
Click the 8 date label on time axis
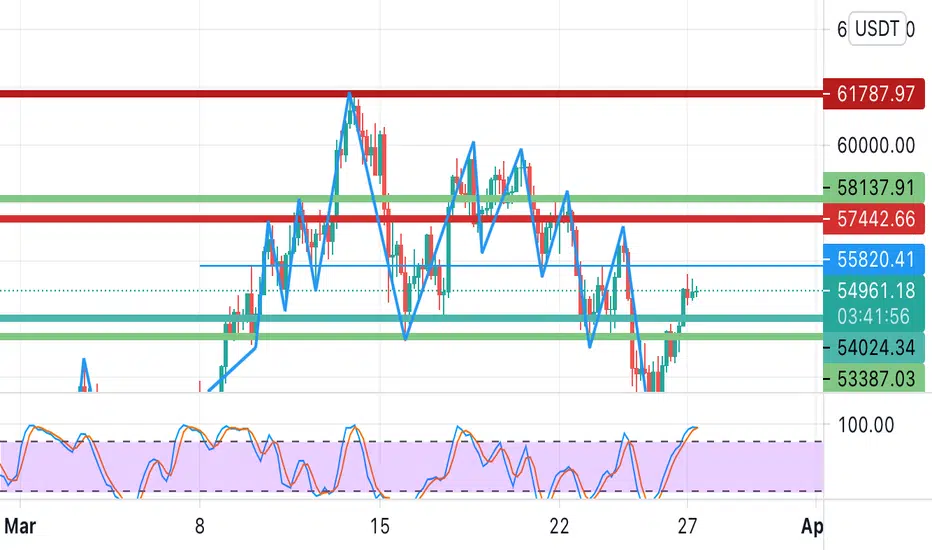pos(199,526)
